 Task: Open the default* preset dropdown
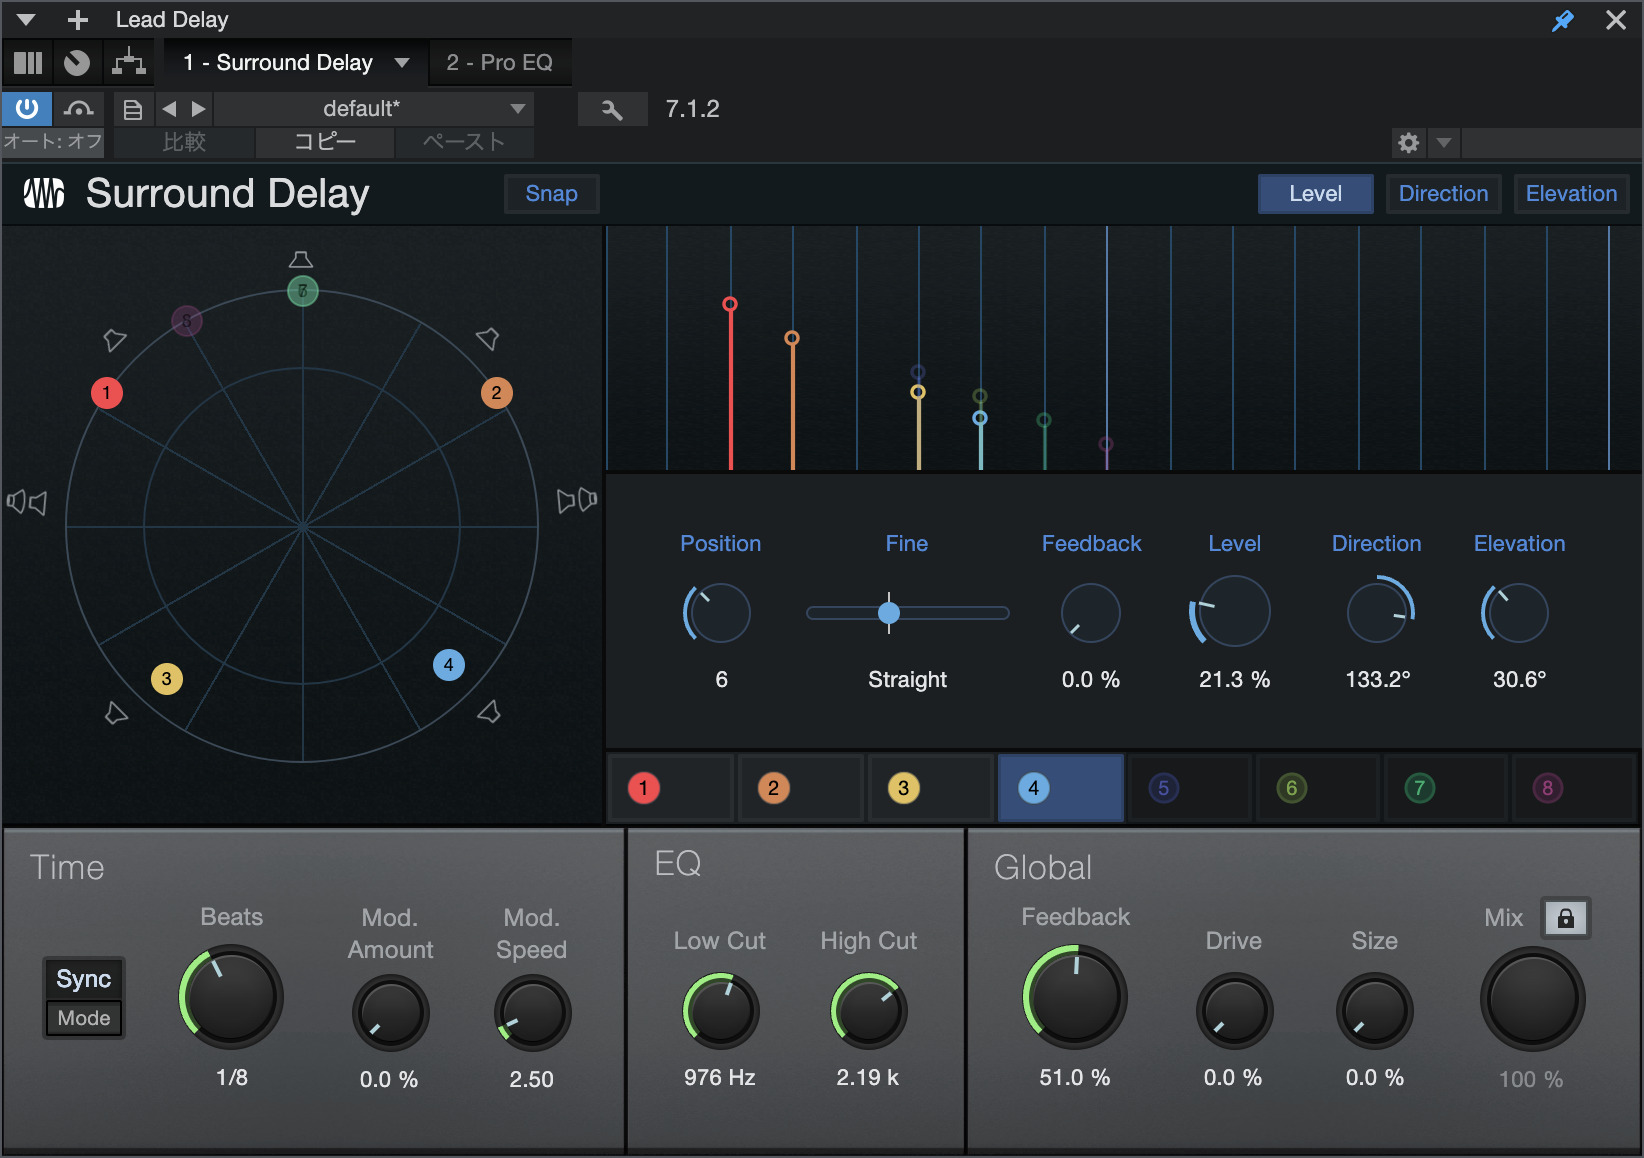click(374, 108)
